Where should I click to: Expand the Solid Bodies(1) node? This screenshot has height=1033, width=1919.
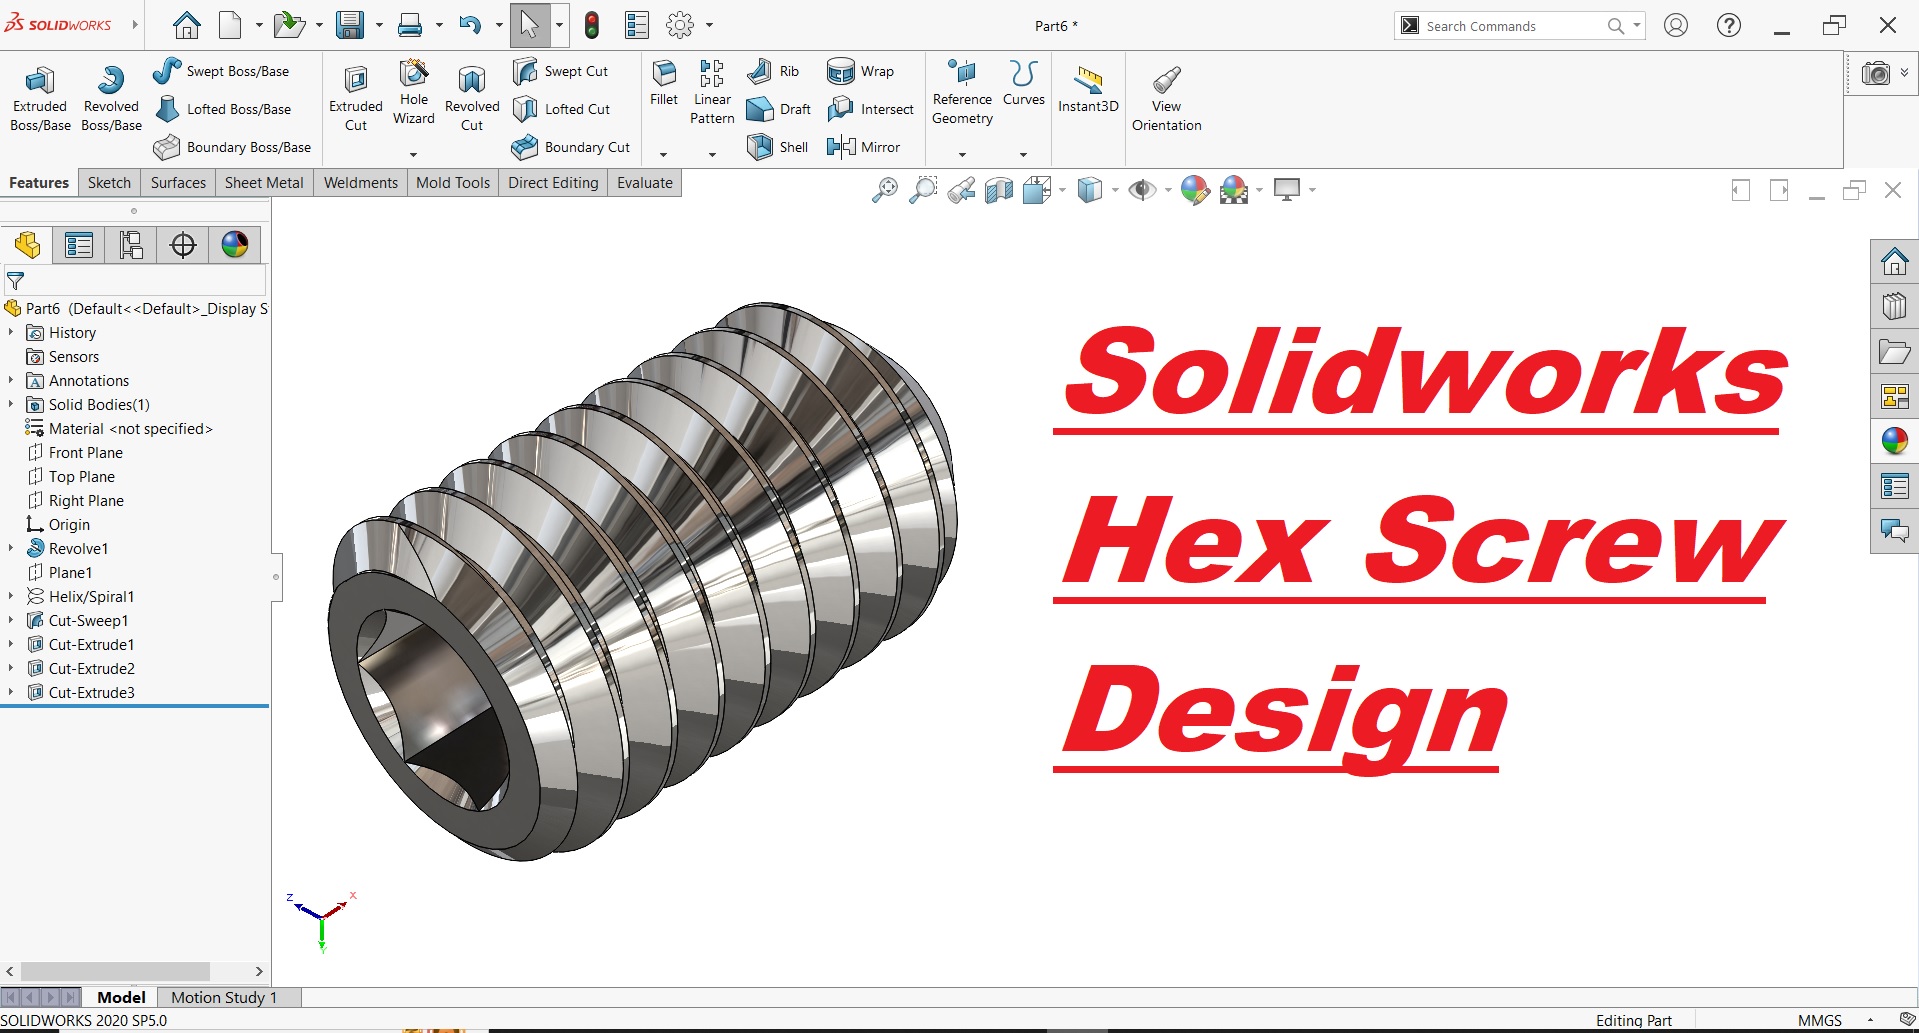11,404
